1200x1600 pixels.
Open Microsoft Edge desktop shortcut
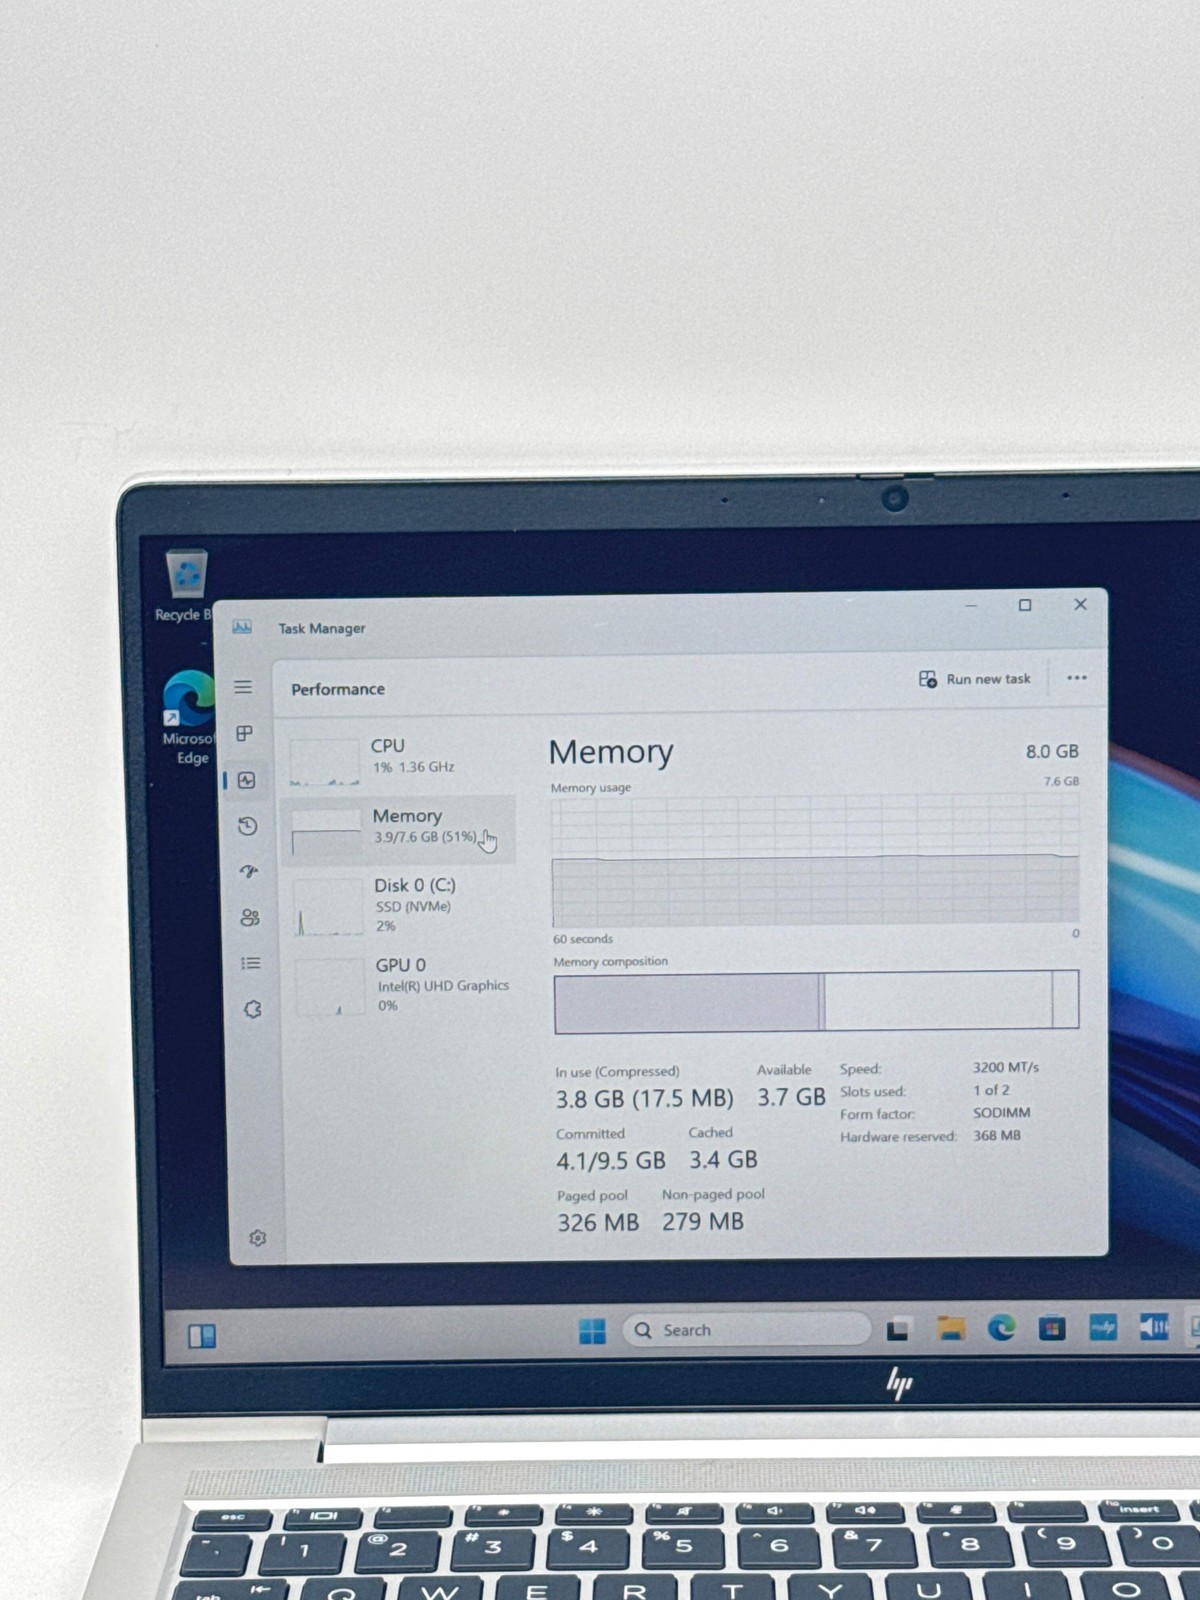[x=188, y=718]
